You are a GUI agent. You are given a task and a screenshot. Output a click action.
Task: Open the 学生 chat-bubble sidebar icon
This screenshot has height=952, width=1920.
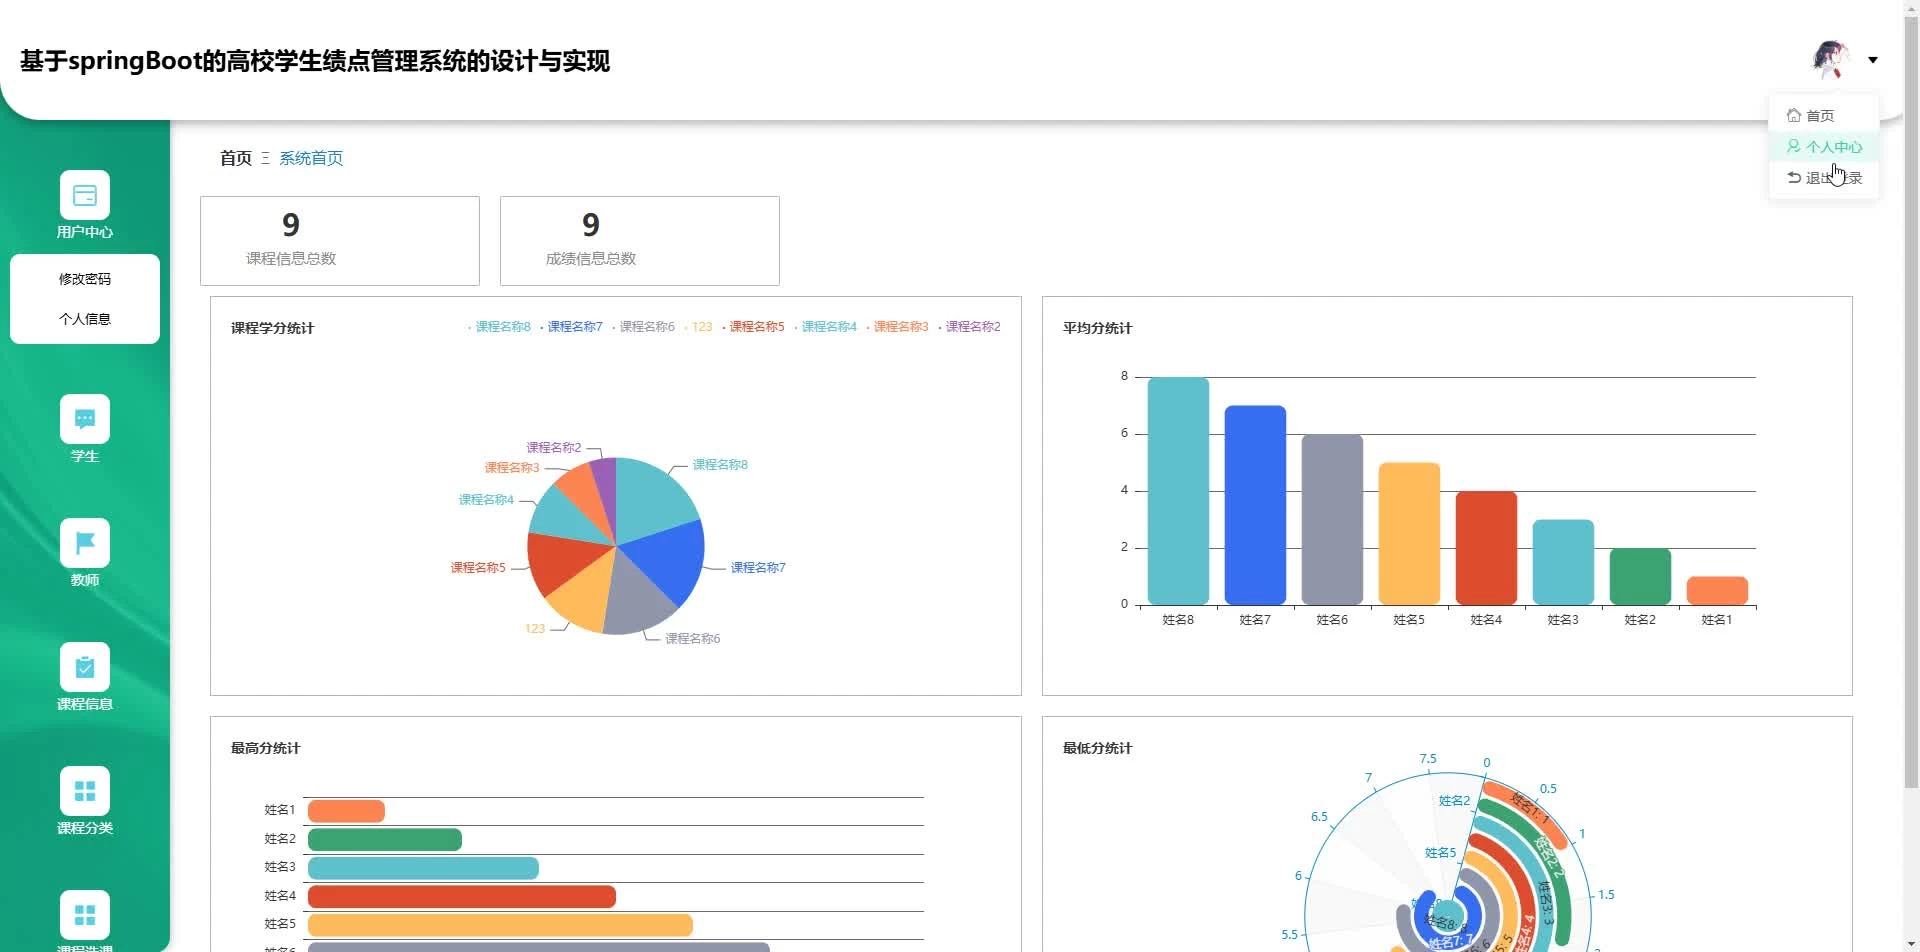[85, 419]
